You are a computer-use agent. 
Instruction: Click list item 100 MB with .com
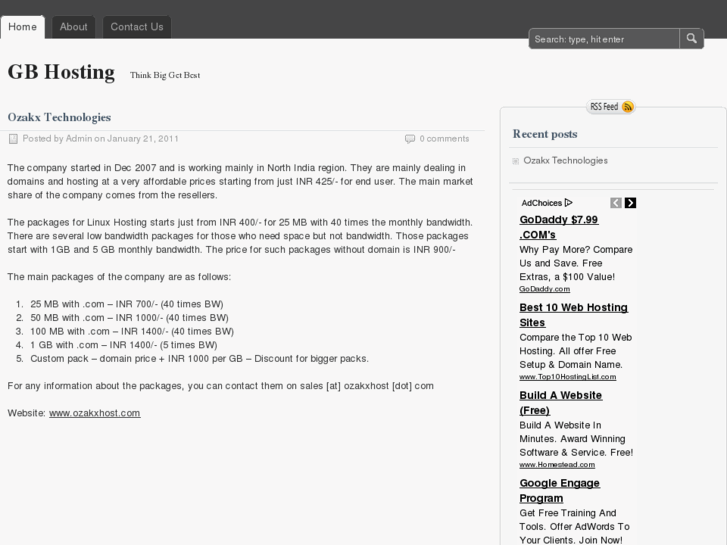(x=132, y=331)
